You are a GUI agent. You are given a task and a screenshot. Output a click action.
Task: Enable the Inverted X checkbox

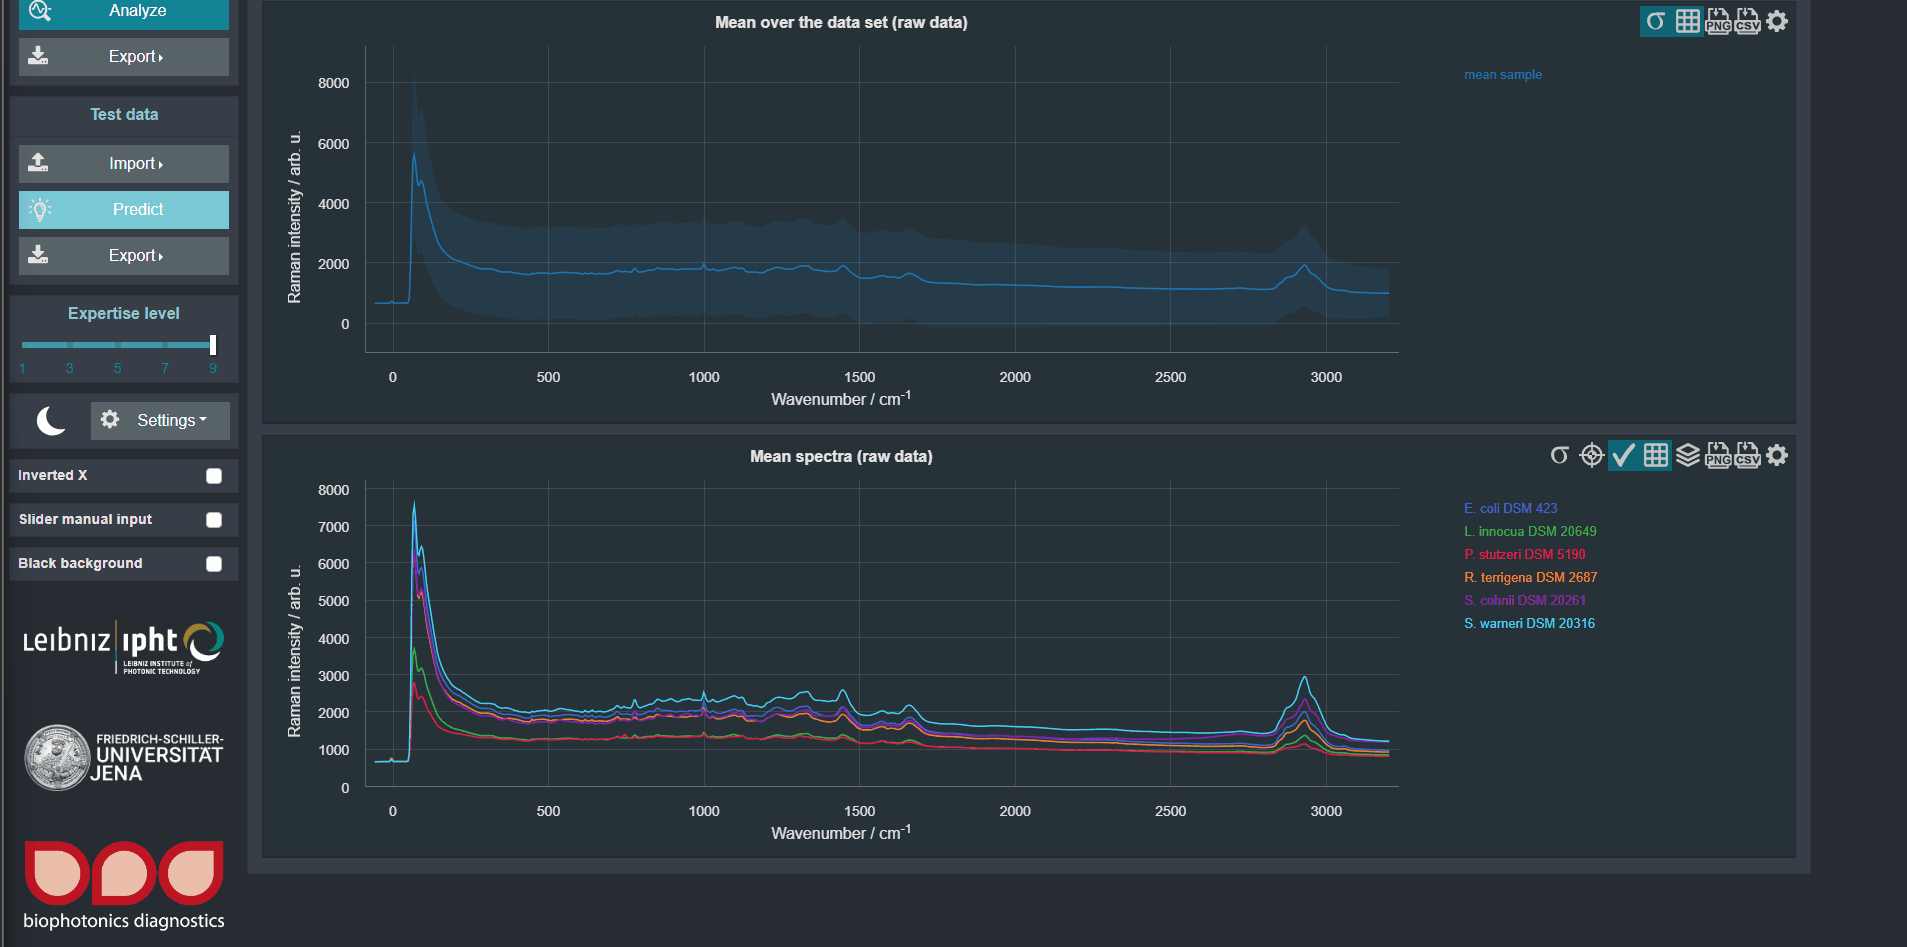(214, 476)
